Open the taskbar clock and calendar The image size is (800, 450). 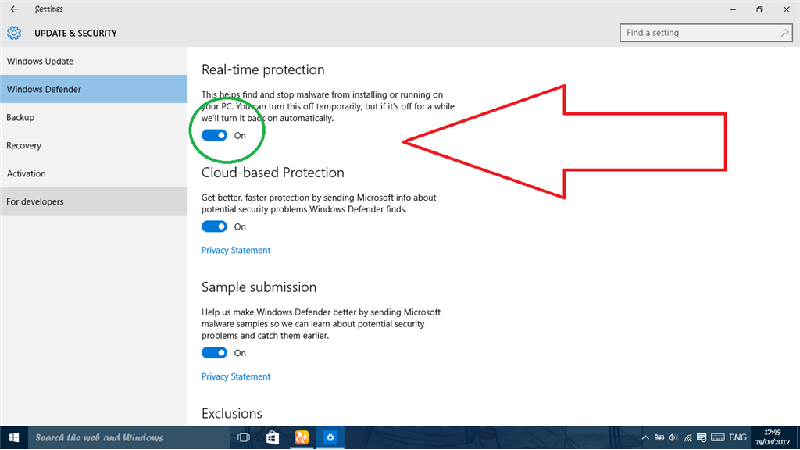point(772,437)
